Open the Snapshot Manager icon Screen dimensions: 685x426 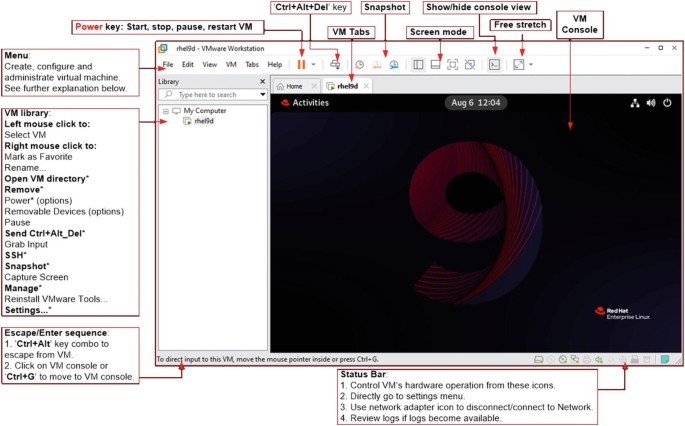(394, 64)
